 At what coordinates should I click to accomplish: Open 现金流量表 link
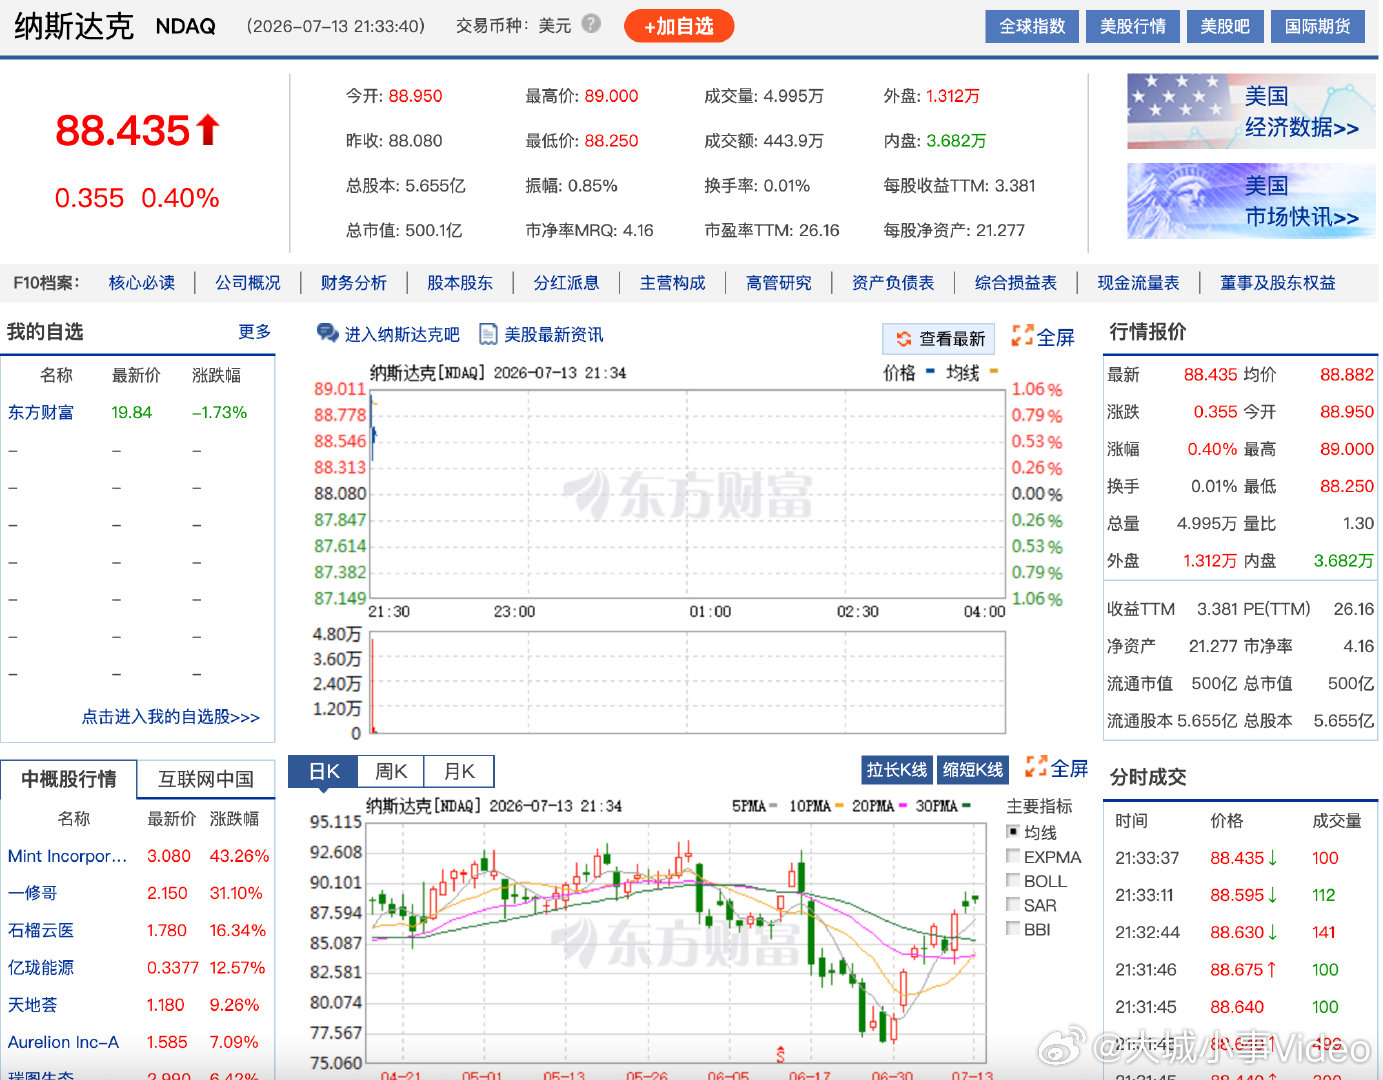pyautogui.click(x=1138, y=283)
